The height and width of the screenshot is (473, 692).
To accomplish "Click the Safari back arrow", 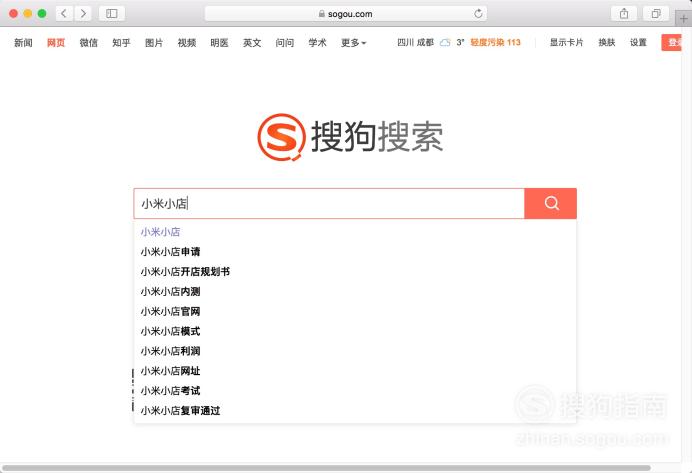I will coord(64,14).
